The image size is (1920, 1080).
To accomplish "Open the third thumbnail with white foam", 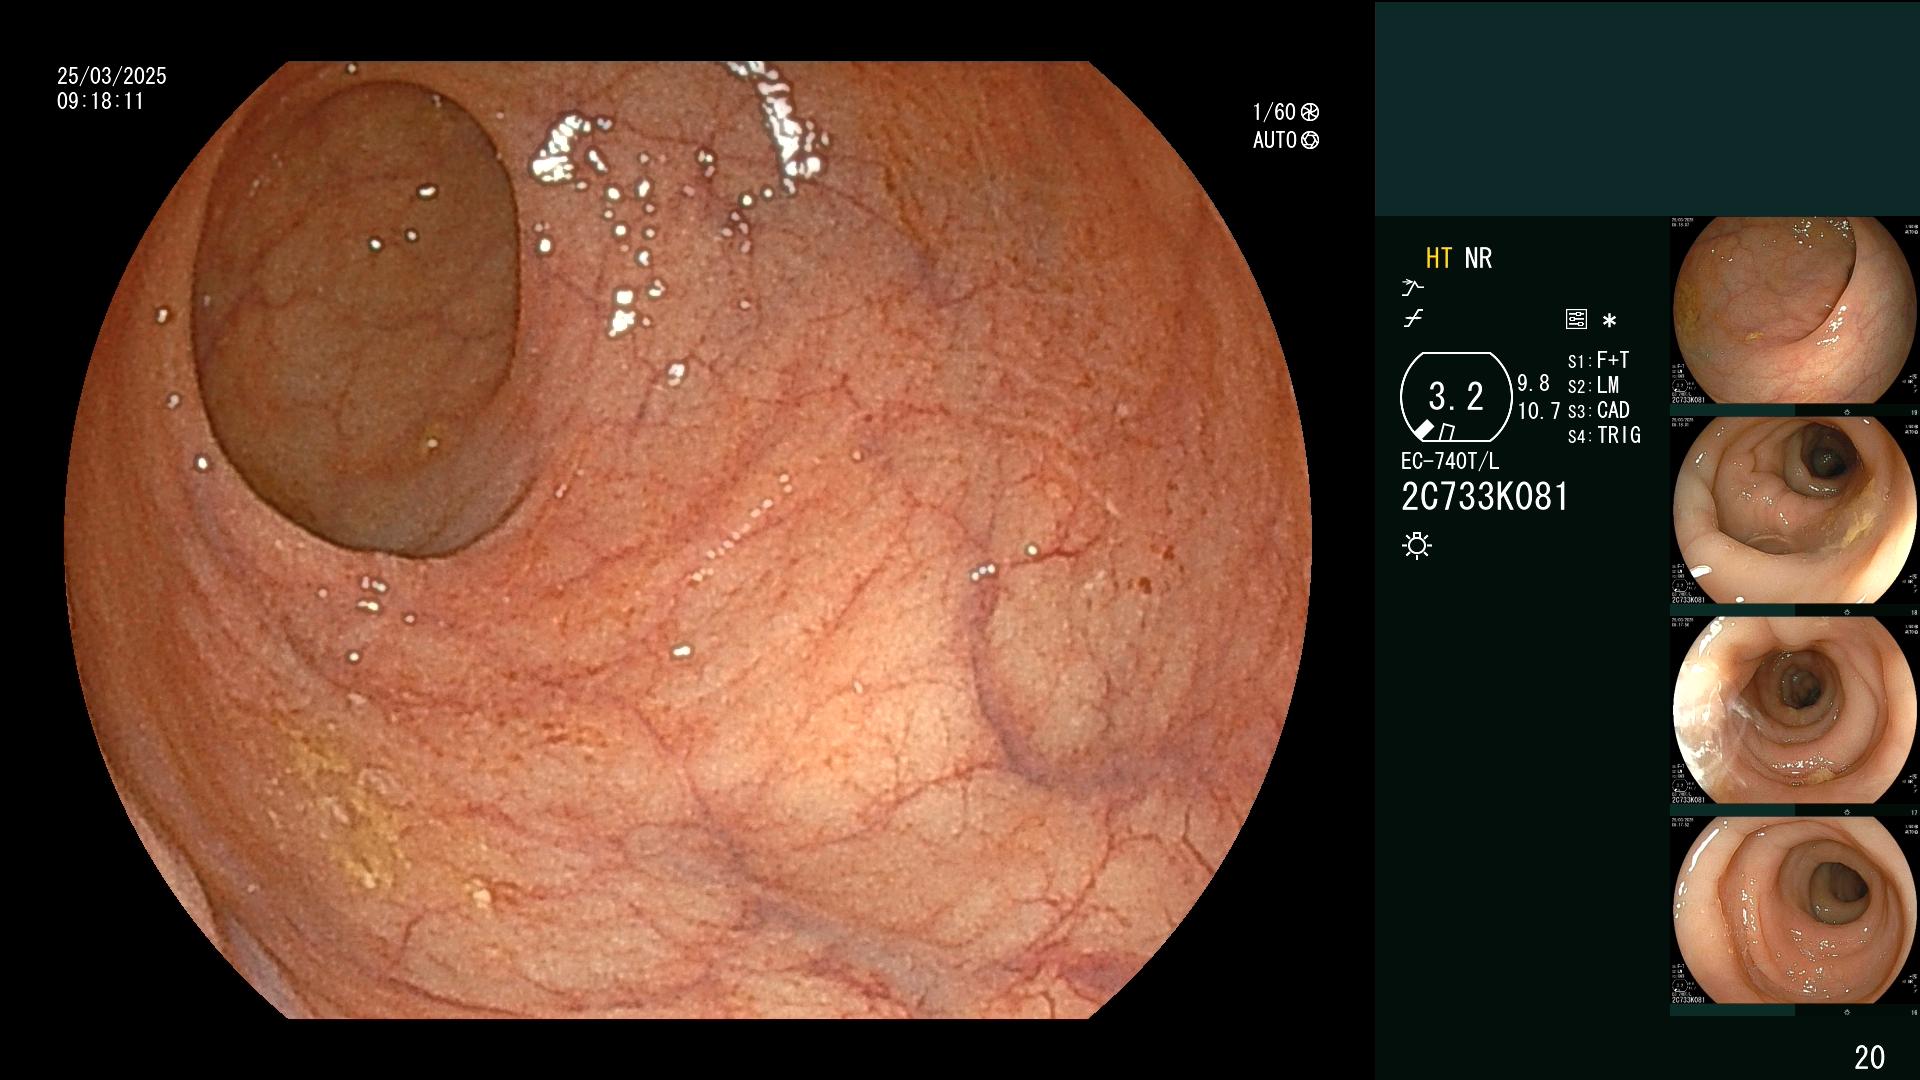I will click(x=1795, y=711).
